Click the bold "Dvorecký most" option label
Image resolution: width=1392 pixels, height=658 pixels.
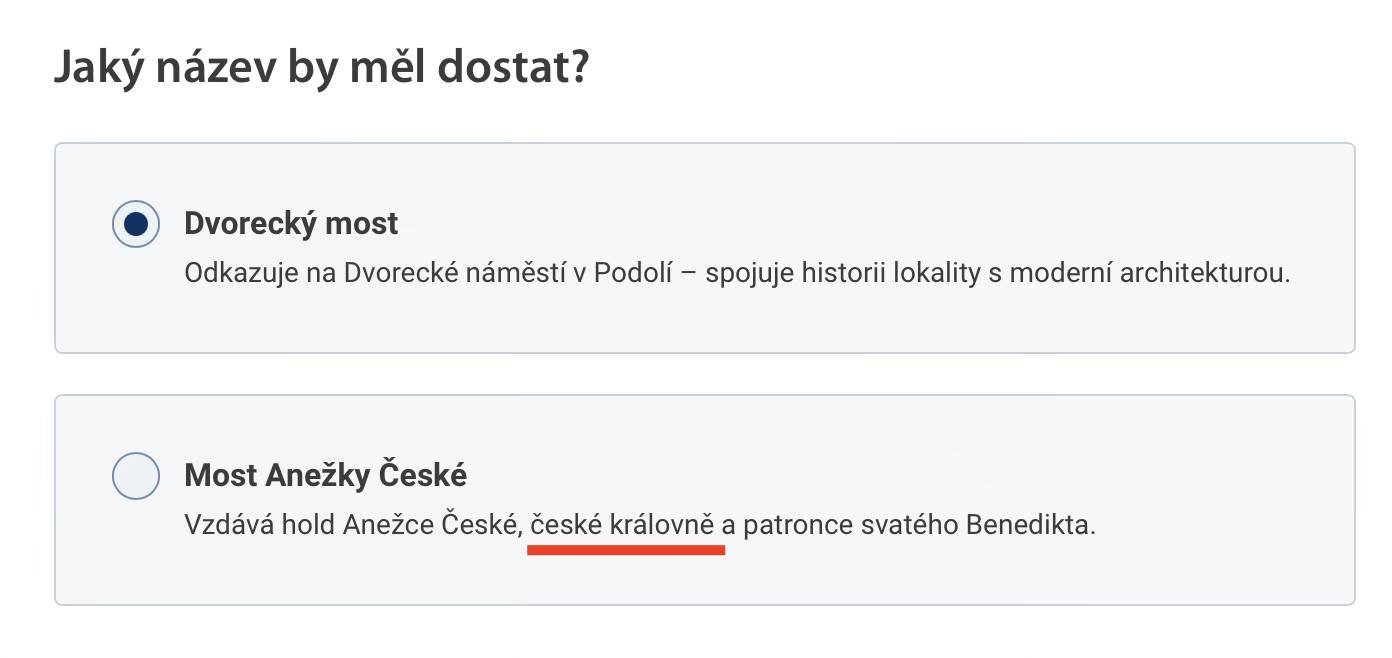click(291, 223)
